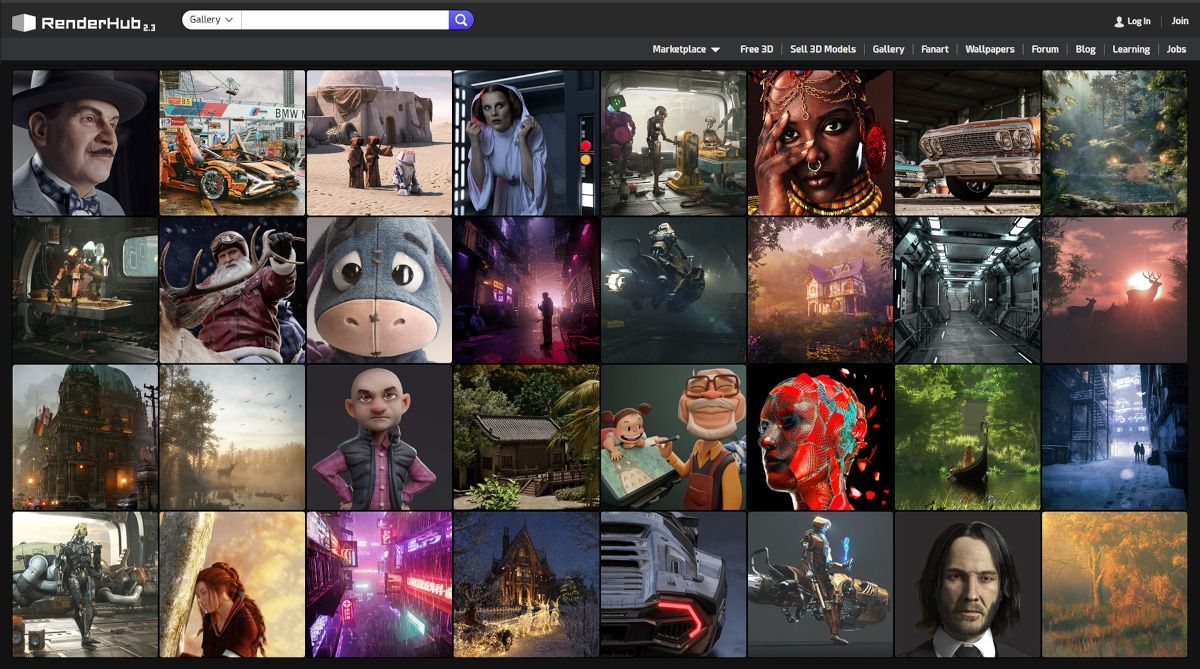1200x669 pixels.
Task: Open the Learning page
Action: pyautogui.click(x=1130, y=48)
